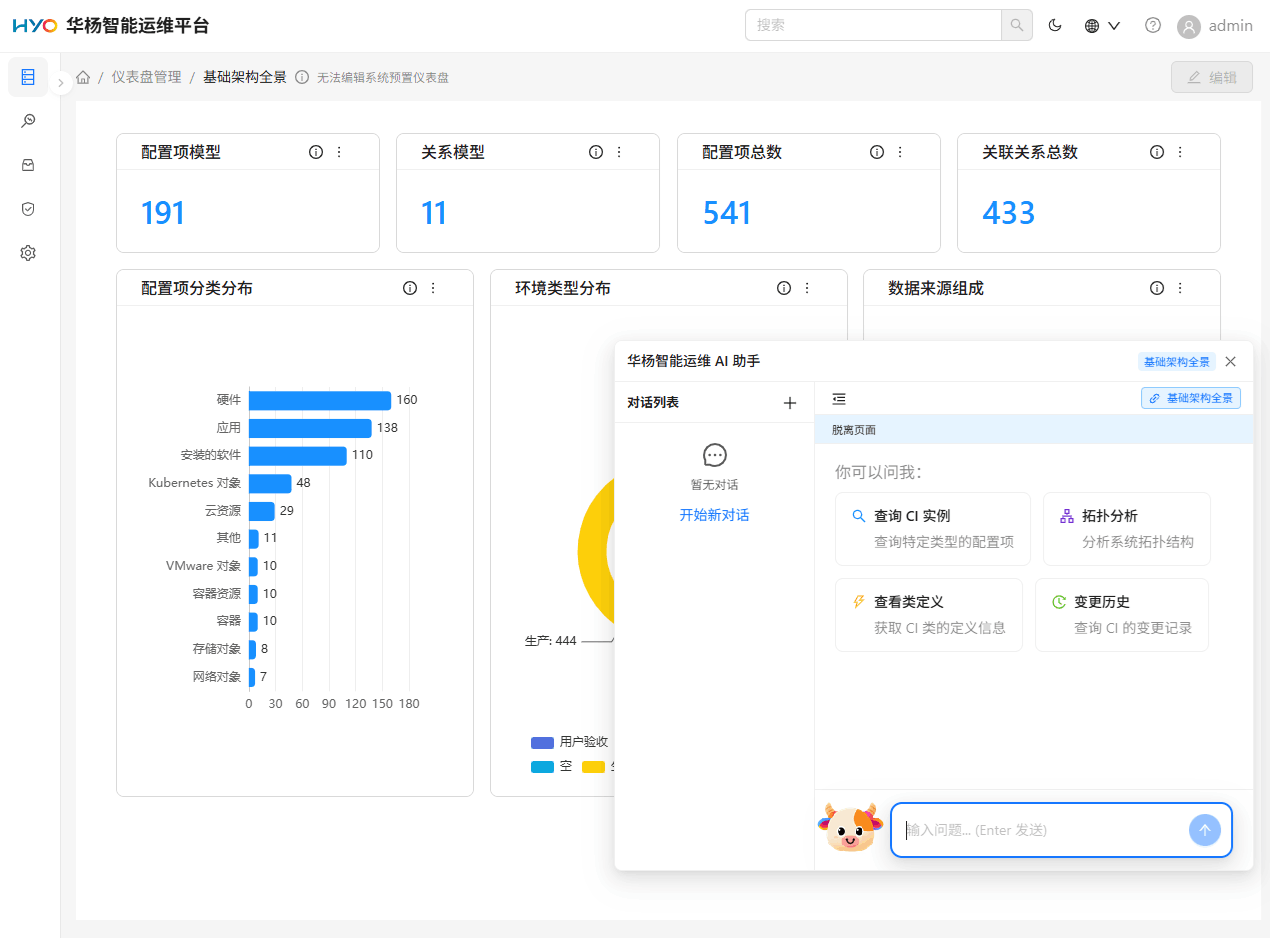Image resolution: width=1270 pixels, height=938 pixels.
Task: Select the 查询 CI 实例 suggestion
Action: pos(933,529)
